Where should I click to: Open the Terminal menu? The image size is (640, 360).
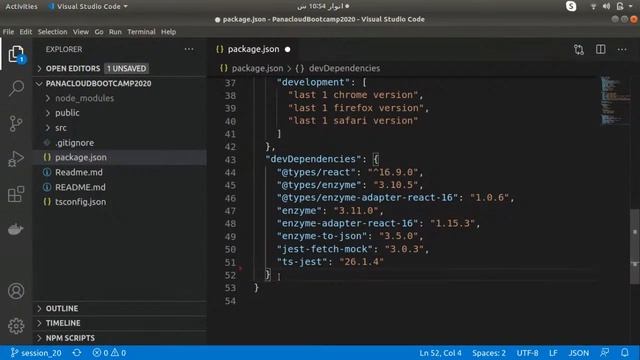(141, 32)
